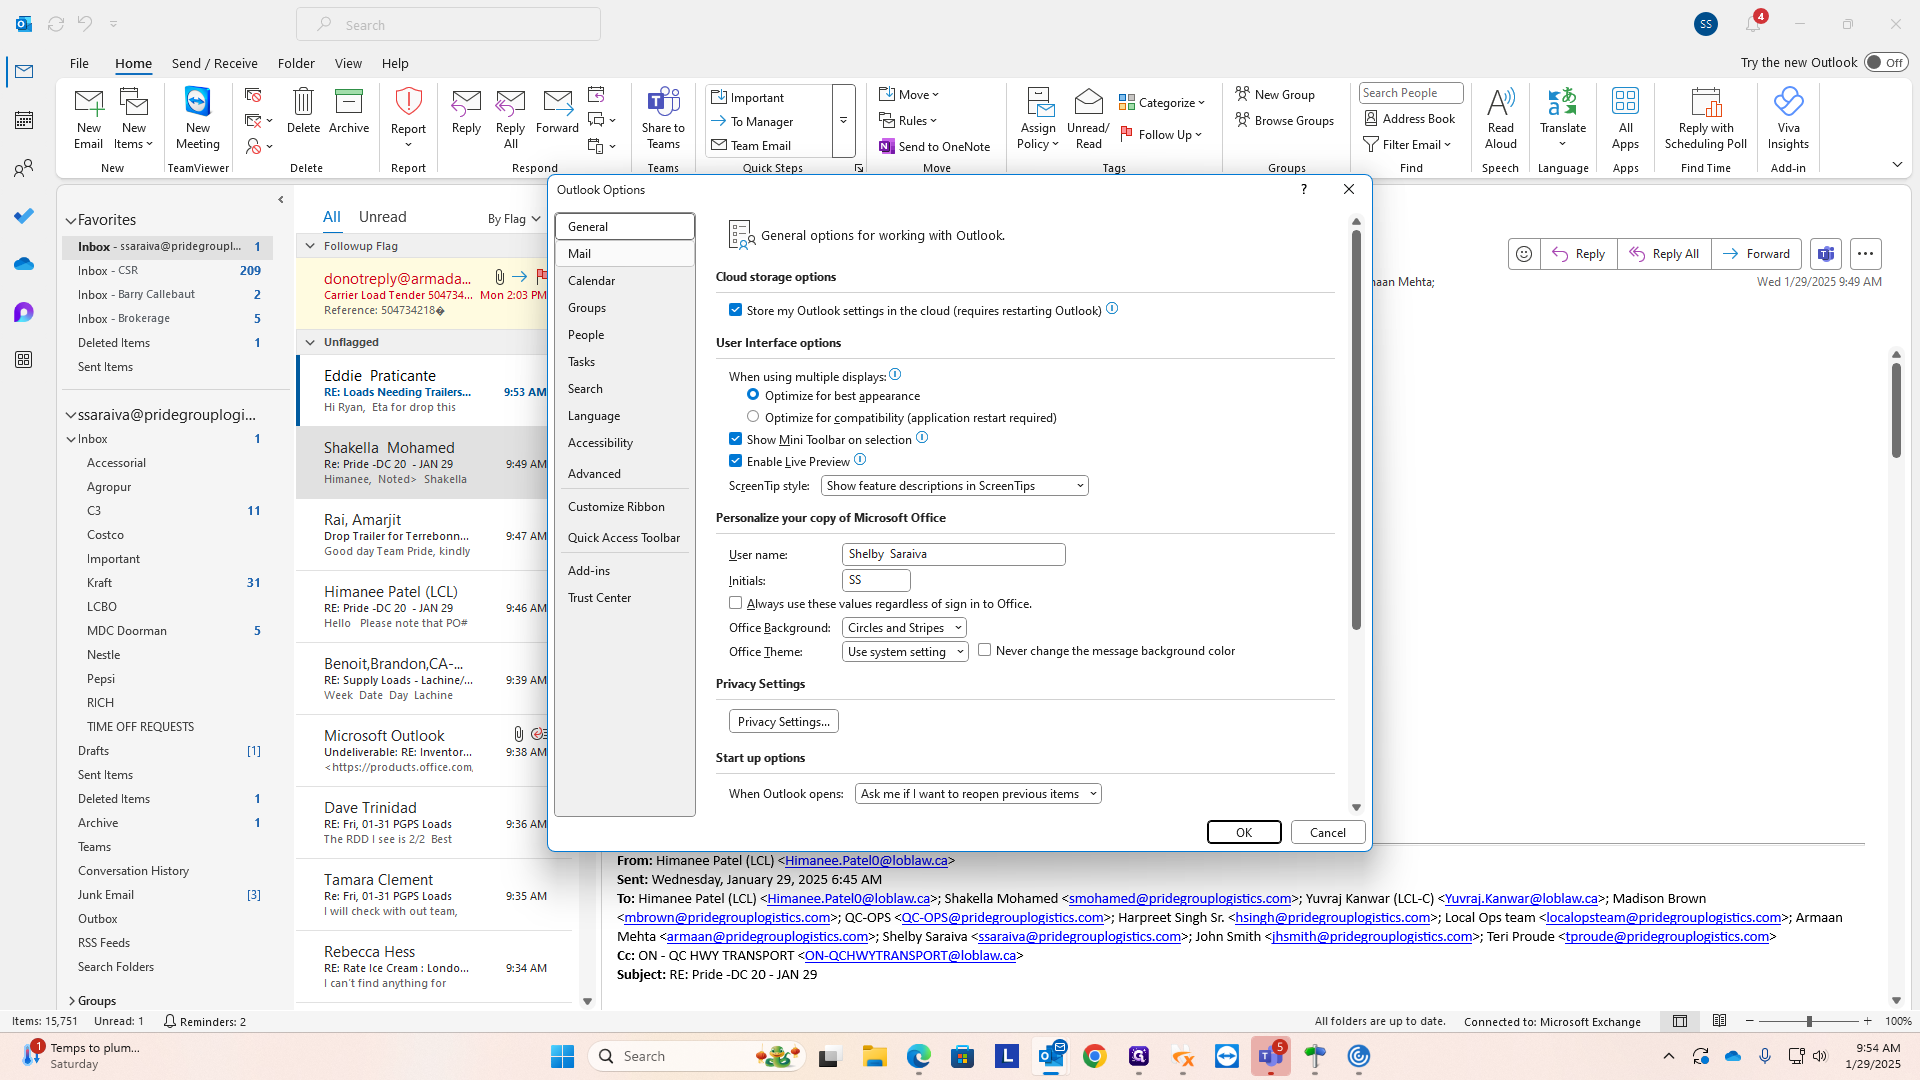Open To Do checkmark in navigation bar

tap(24, 216)
